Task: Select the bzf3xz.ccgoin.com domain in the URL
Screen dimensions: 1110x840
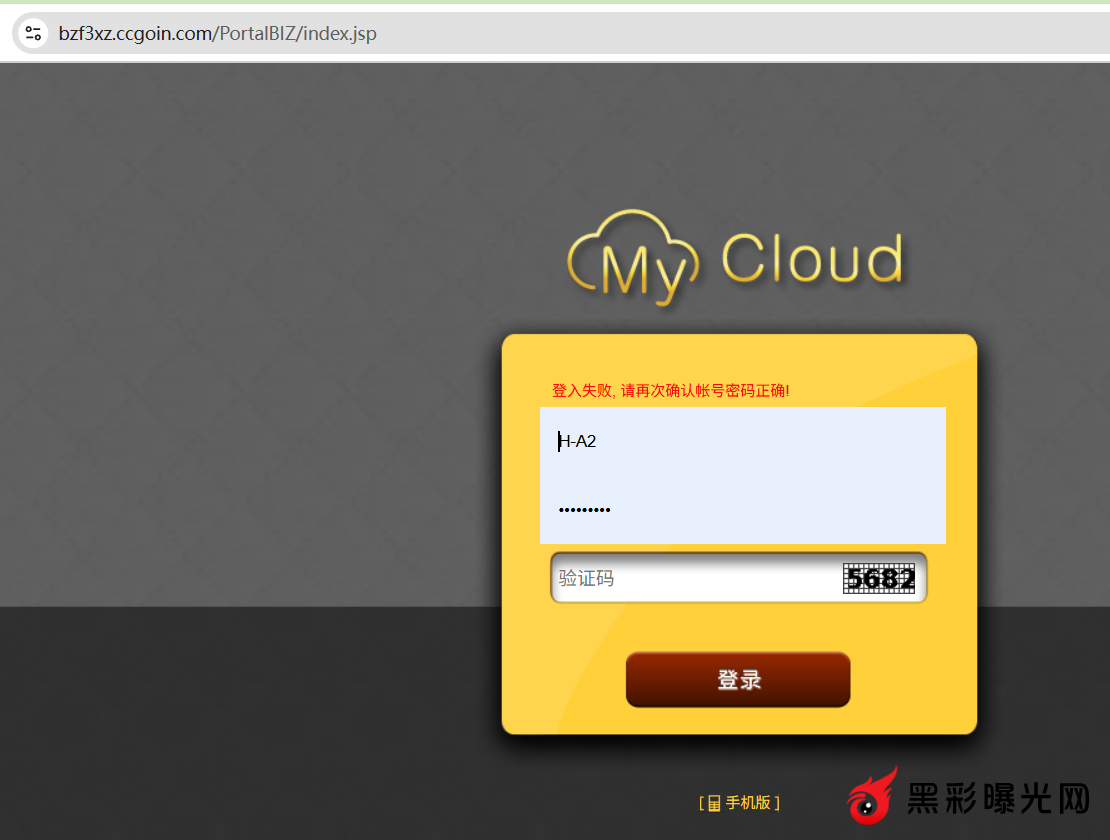Action: pos(135,33)
